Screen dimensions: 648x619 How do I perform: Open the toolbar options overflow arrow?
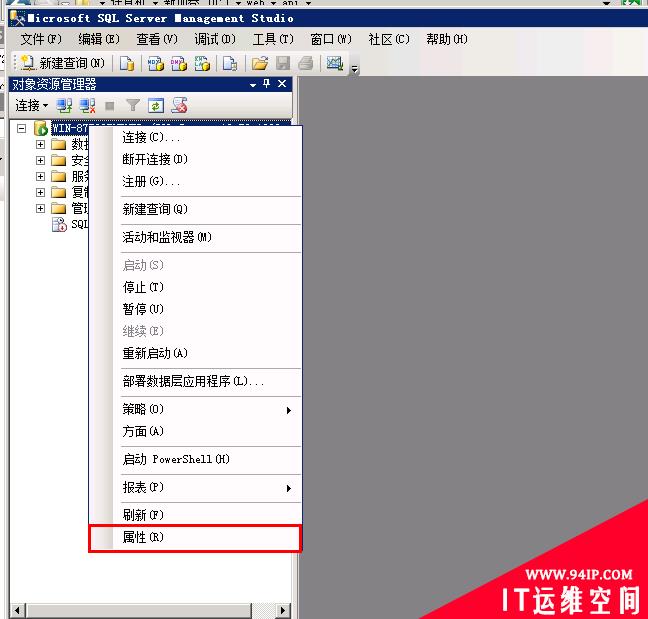click(x=355, y=69)
